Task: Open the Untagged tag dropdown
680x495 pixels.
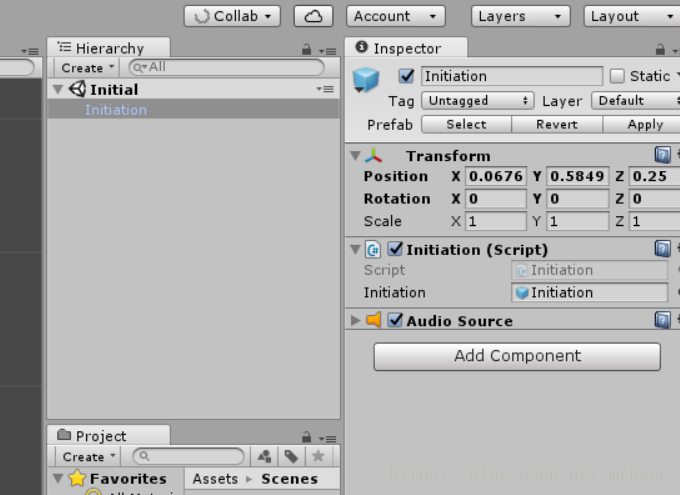Action: click(477, 101)
